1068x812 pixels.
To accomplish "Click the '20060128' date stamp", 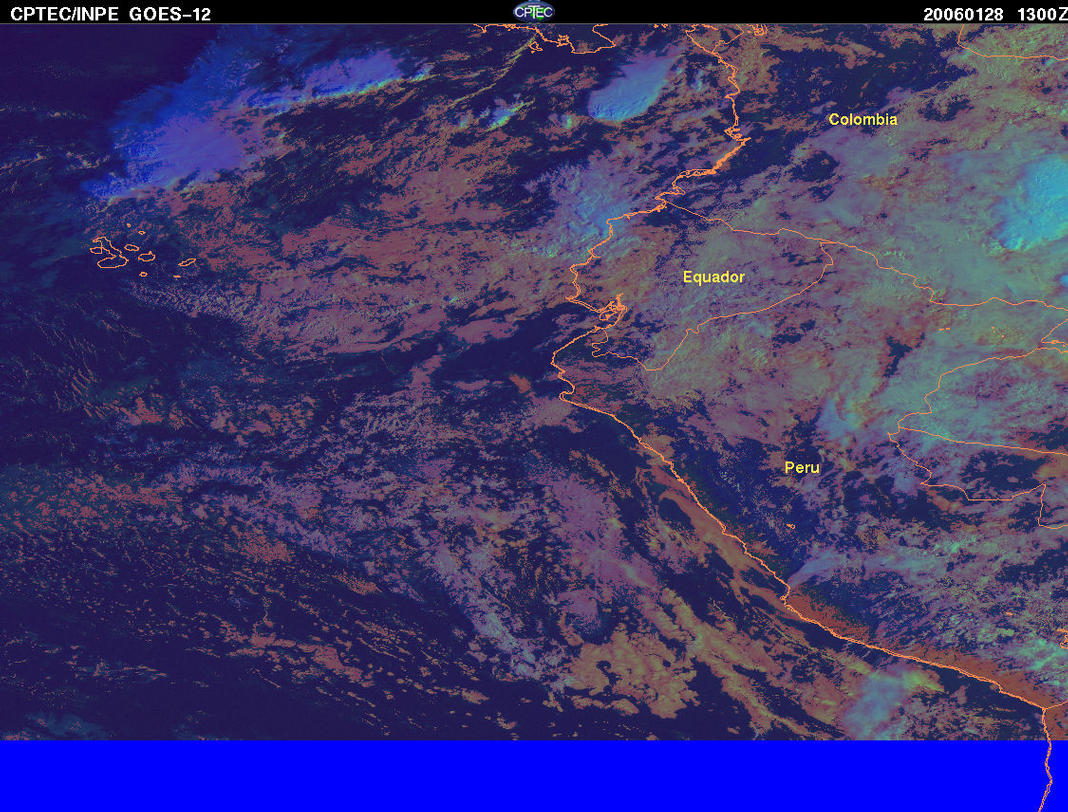I will 963,15.
